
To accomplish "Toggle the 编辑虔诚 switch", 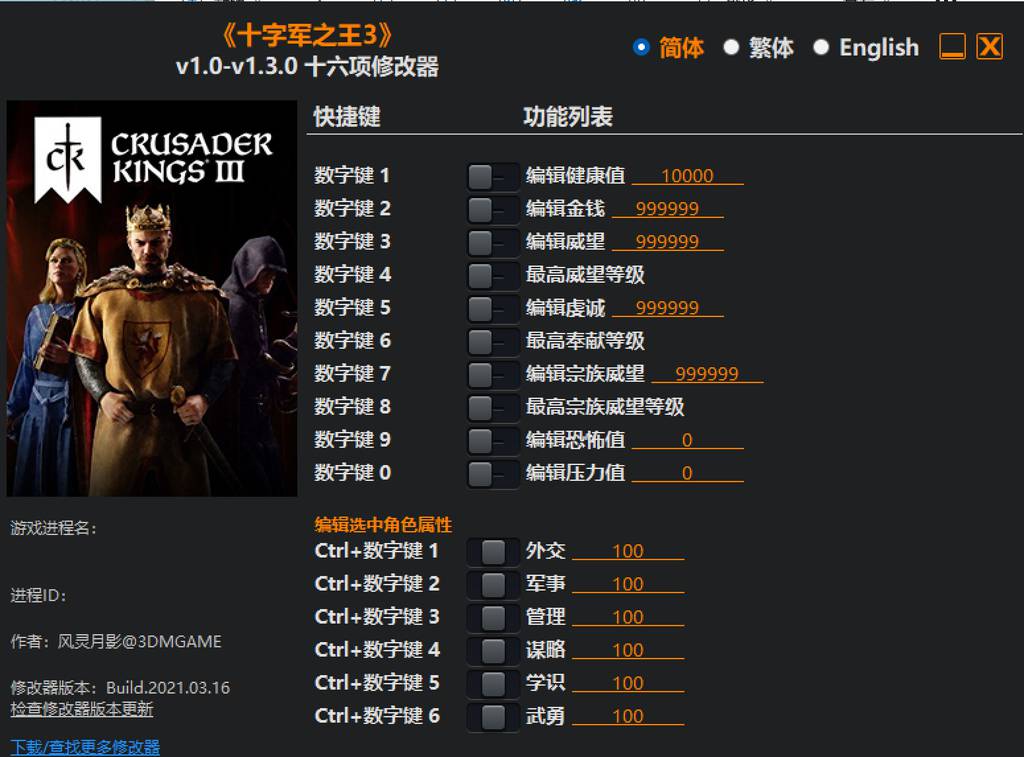I will point(492,308).
